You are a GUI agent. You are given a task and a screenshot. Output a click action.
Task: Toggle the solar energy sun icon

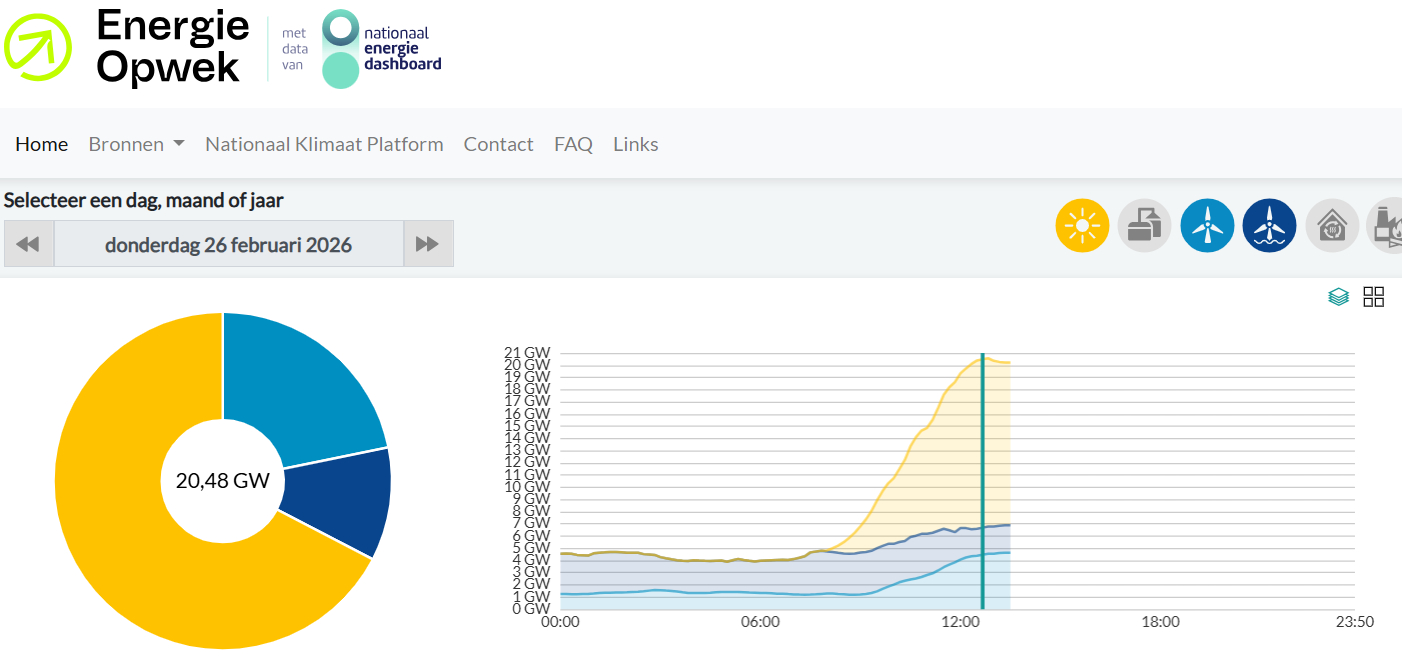[1083, 225]
